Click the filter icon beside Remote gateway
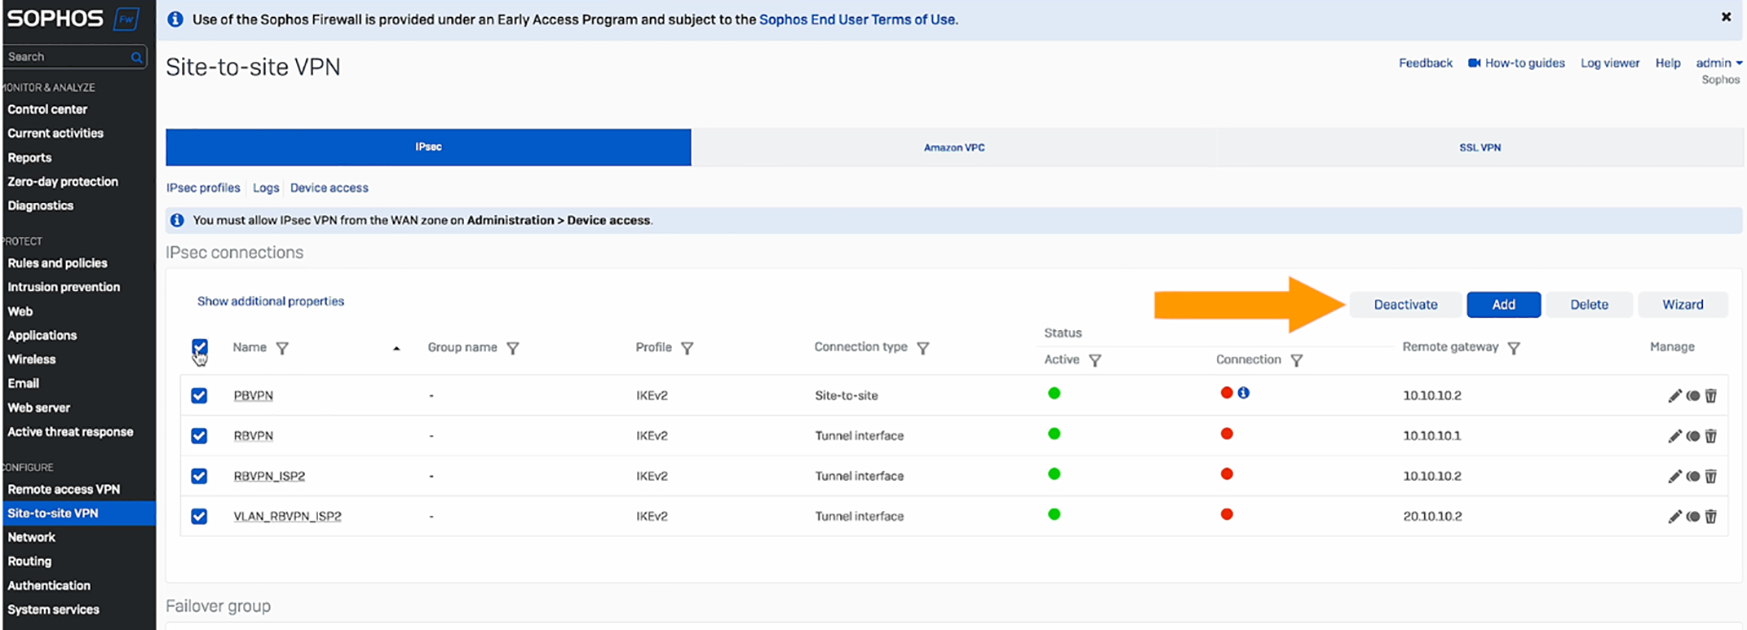 [1513, 348]
